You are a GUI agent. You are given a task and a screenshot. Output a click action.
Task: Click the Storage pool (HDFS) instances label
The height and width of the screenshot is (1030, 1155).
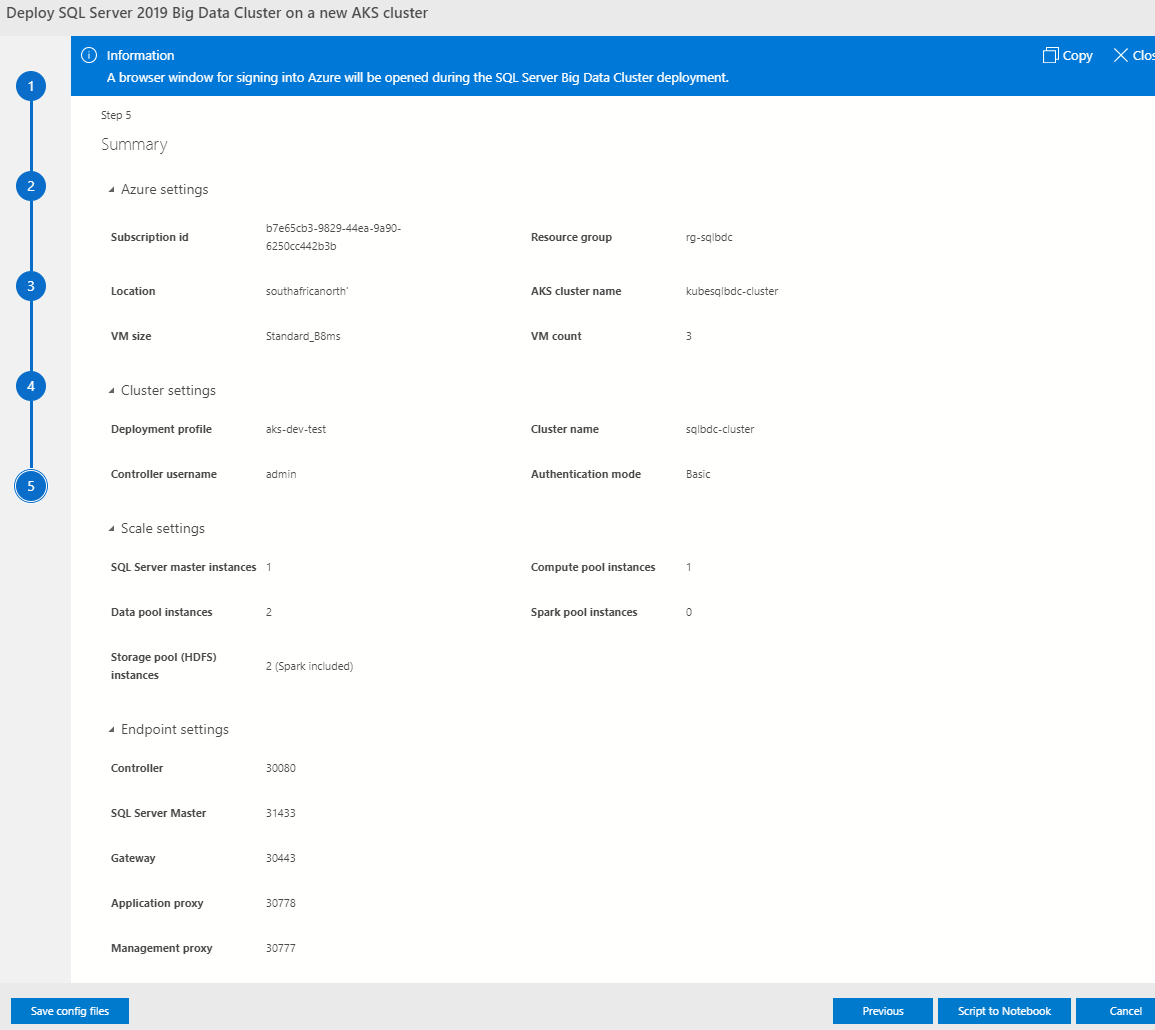pos(164,666)
